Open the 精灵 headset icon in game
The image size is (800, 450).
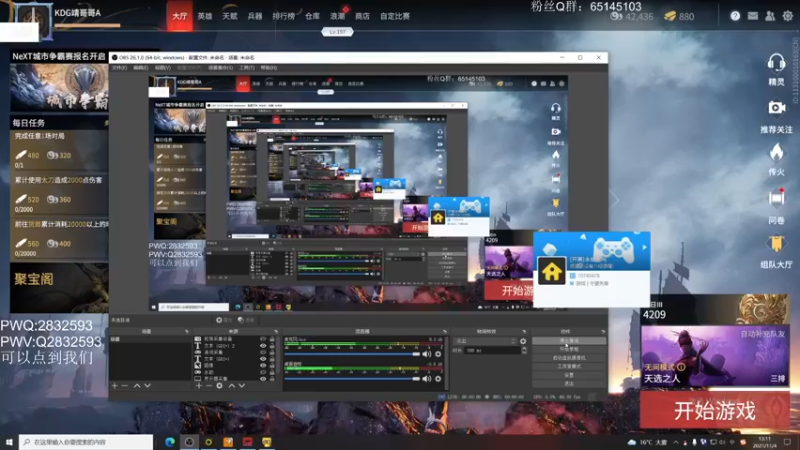click(776, 63)
